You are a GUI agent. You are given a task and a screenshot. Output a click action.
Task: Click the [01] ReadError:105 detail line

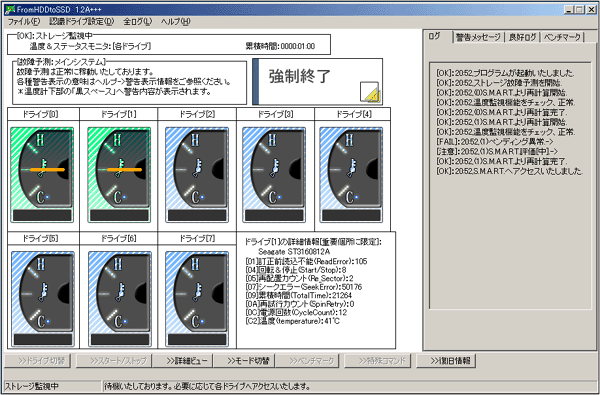point(306,261)
